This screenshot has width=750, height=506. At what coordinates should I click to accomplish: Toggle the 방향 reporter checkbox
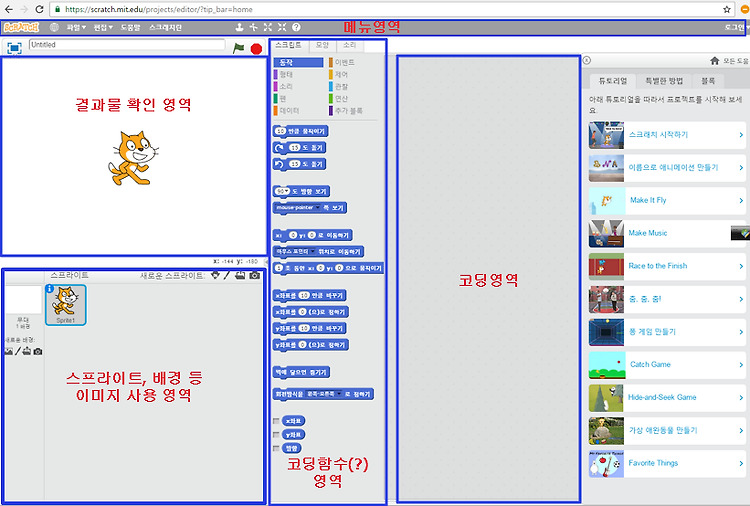coord(276,448)
